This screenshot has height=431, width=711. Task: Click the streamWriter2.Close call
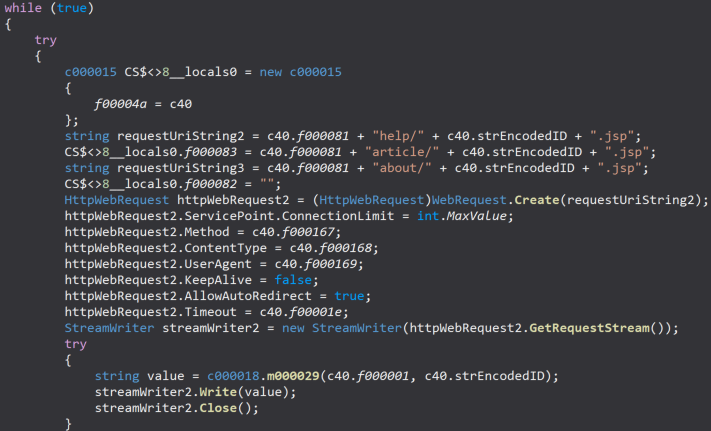[166, 408]
